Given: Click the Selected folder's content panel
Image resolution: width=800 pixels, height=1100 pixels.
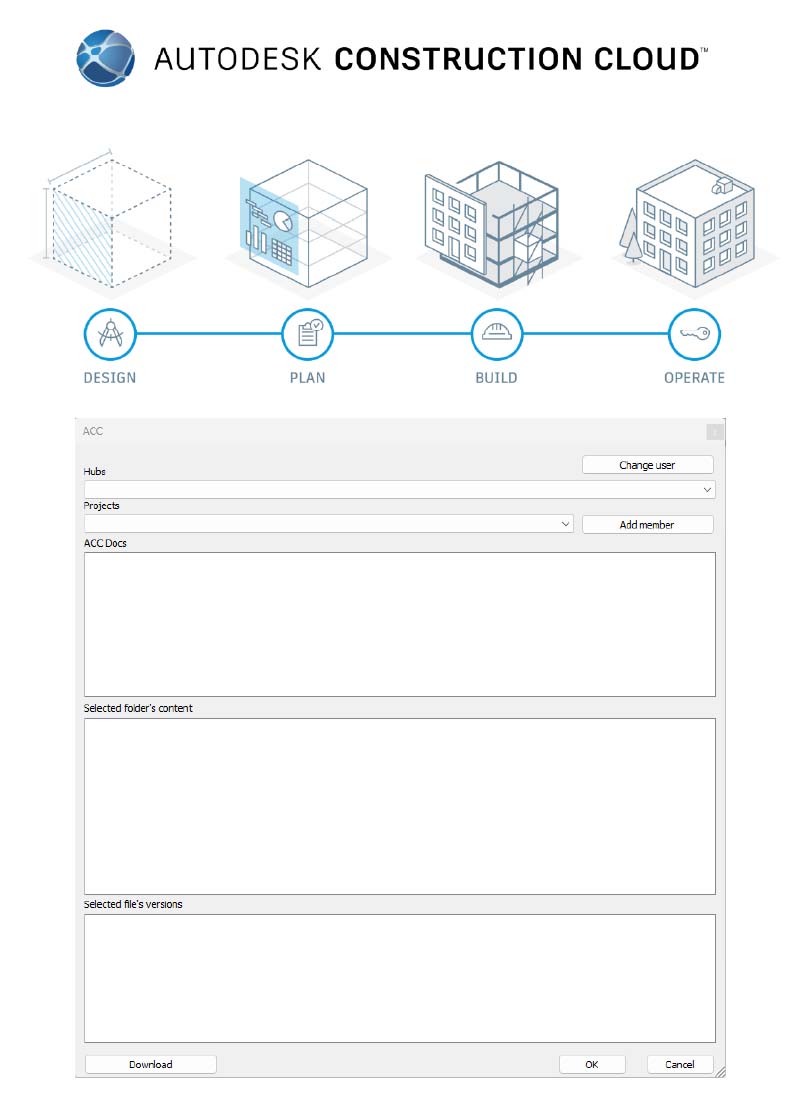Looking at the screenshot, I should coord(400,805).
